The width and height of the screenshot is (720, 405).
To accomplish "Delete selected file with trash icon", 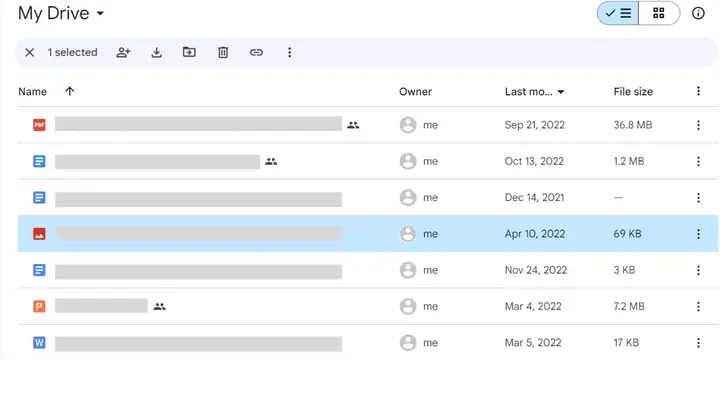I will [x=223, y=52].
